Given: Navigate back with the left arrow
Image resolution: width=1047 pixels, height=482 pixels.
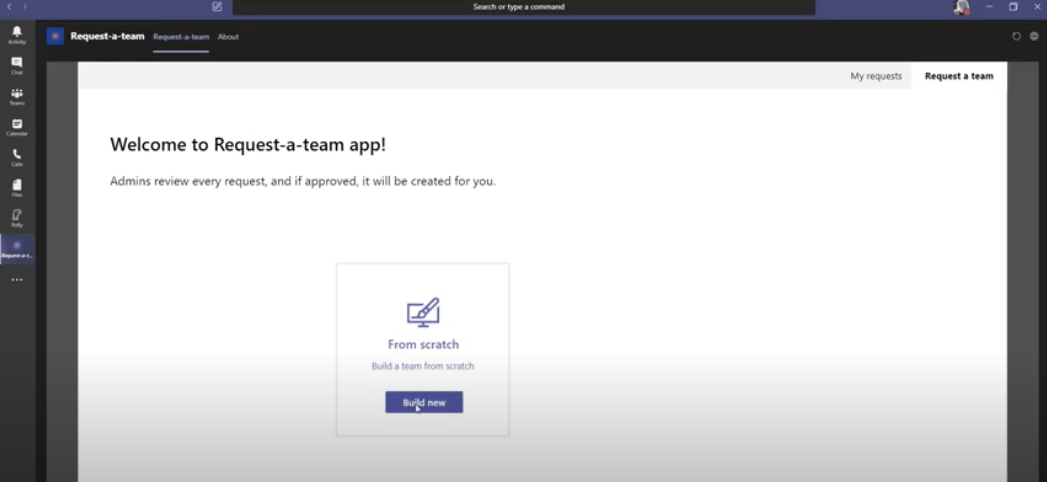Looking at the screenshot, I should [9, 7].
